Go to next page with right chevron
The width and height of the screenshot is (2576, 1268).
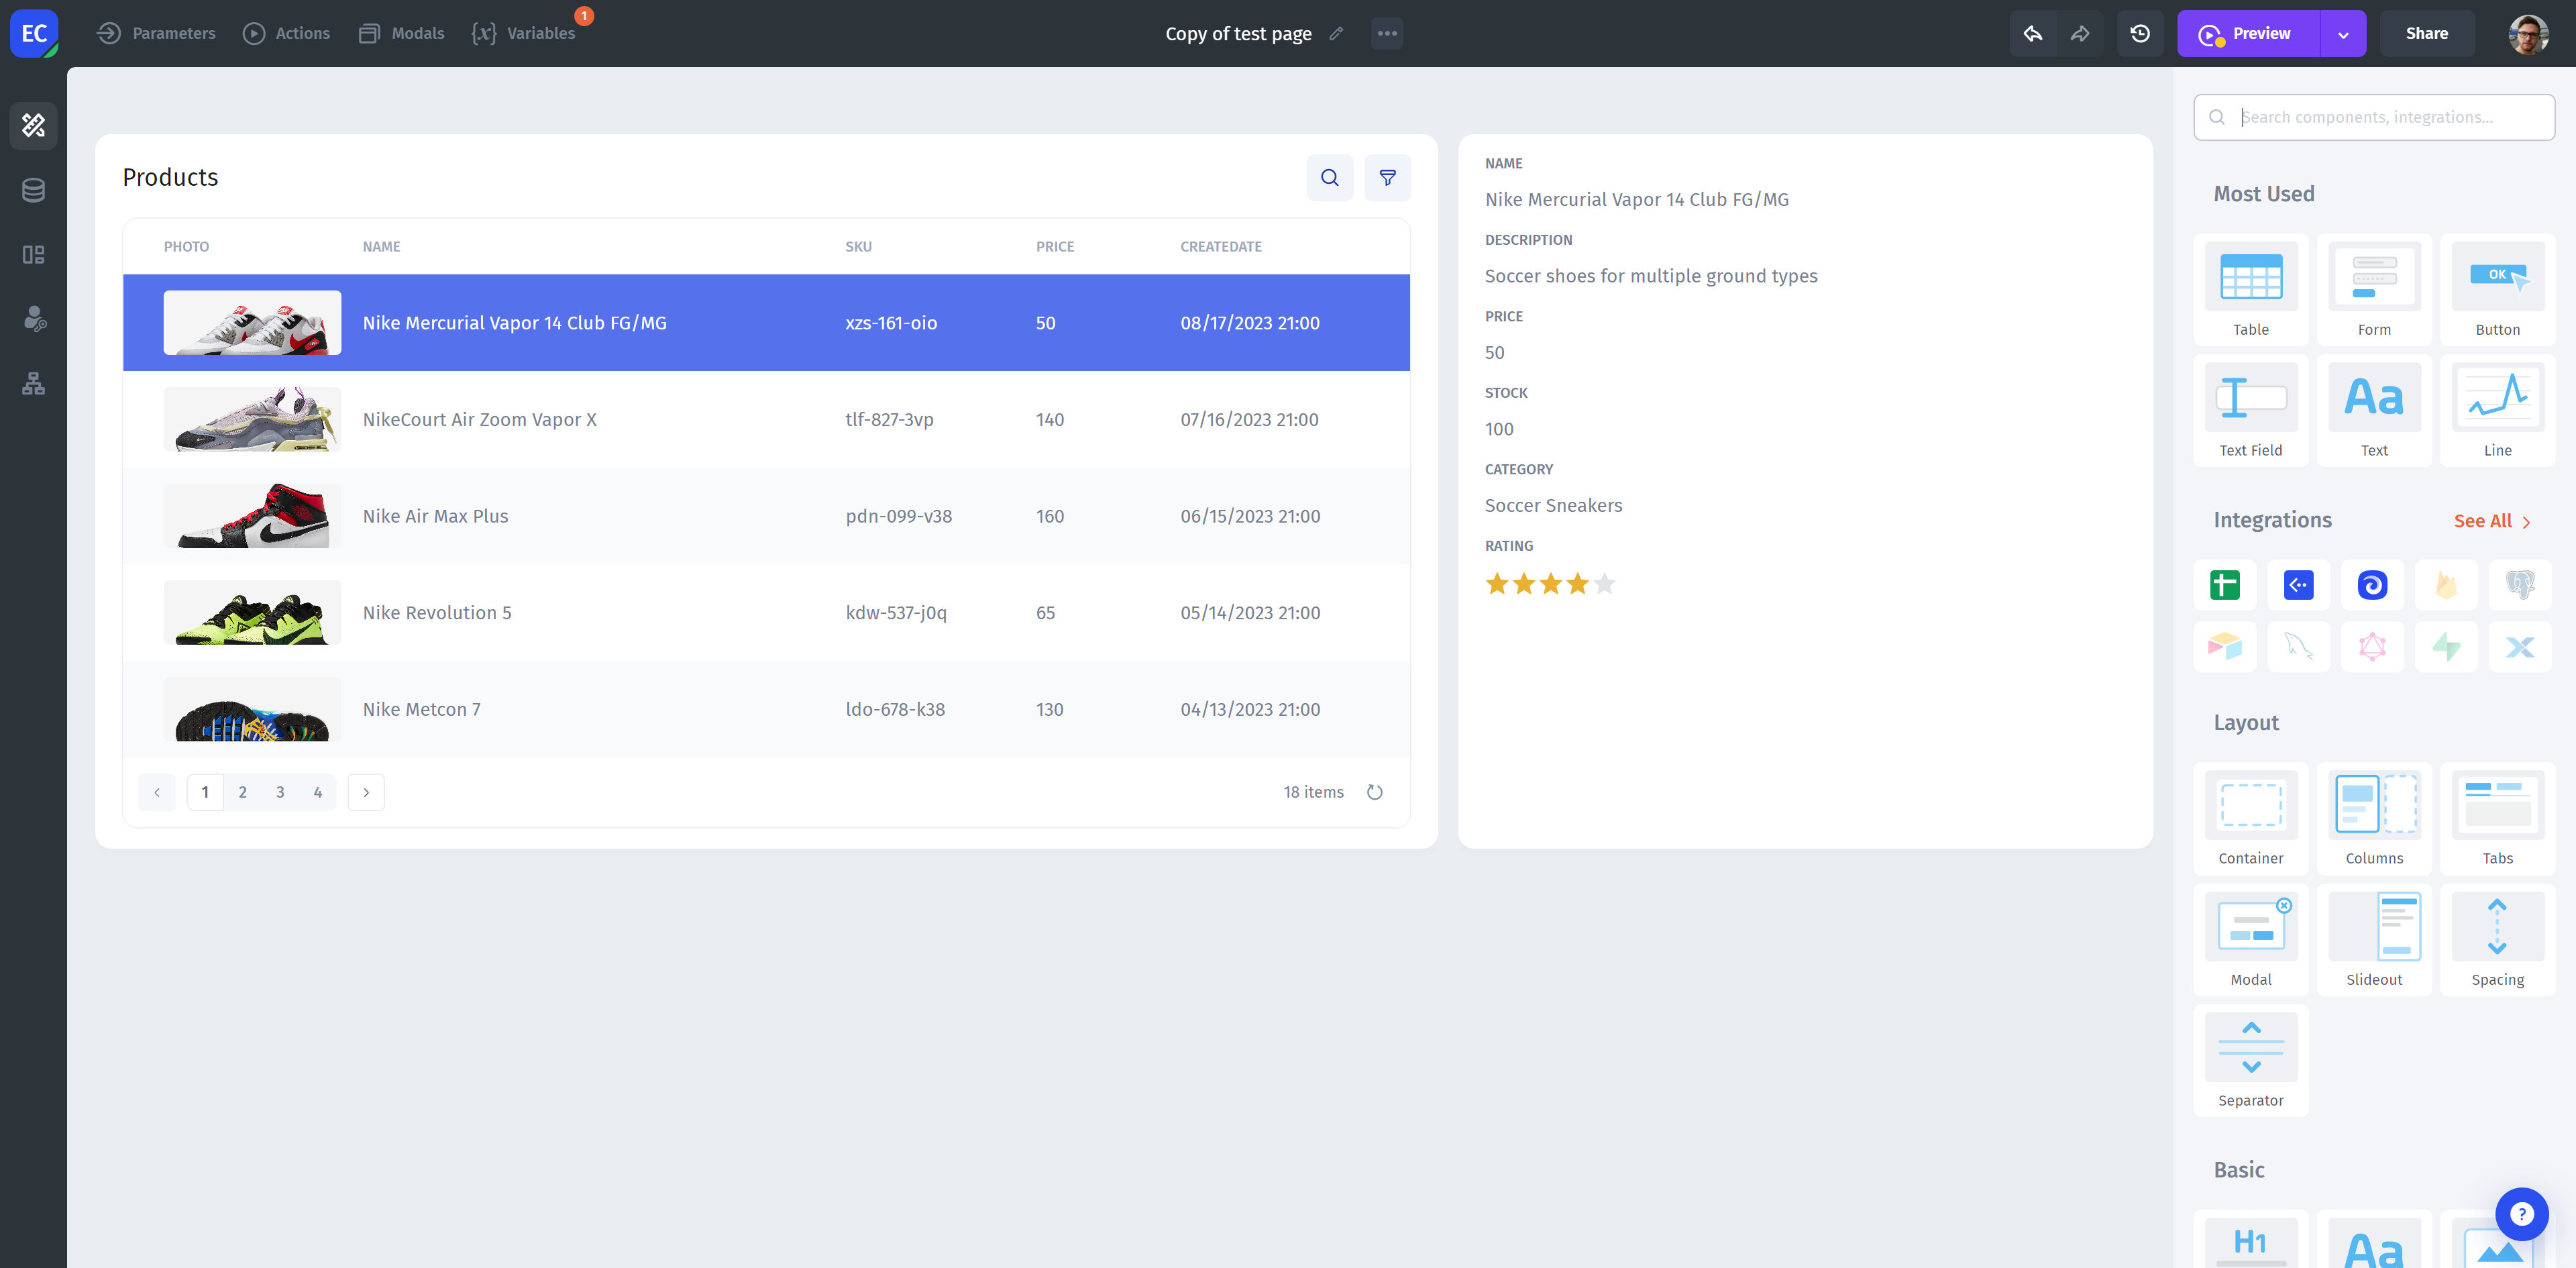point(366,792)
